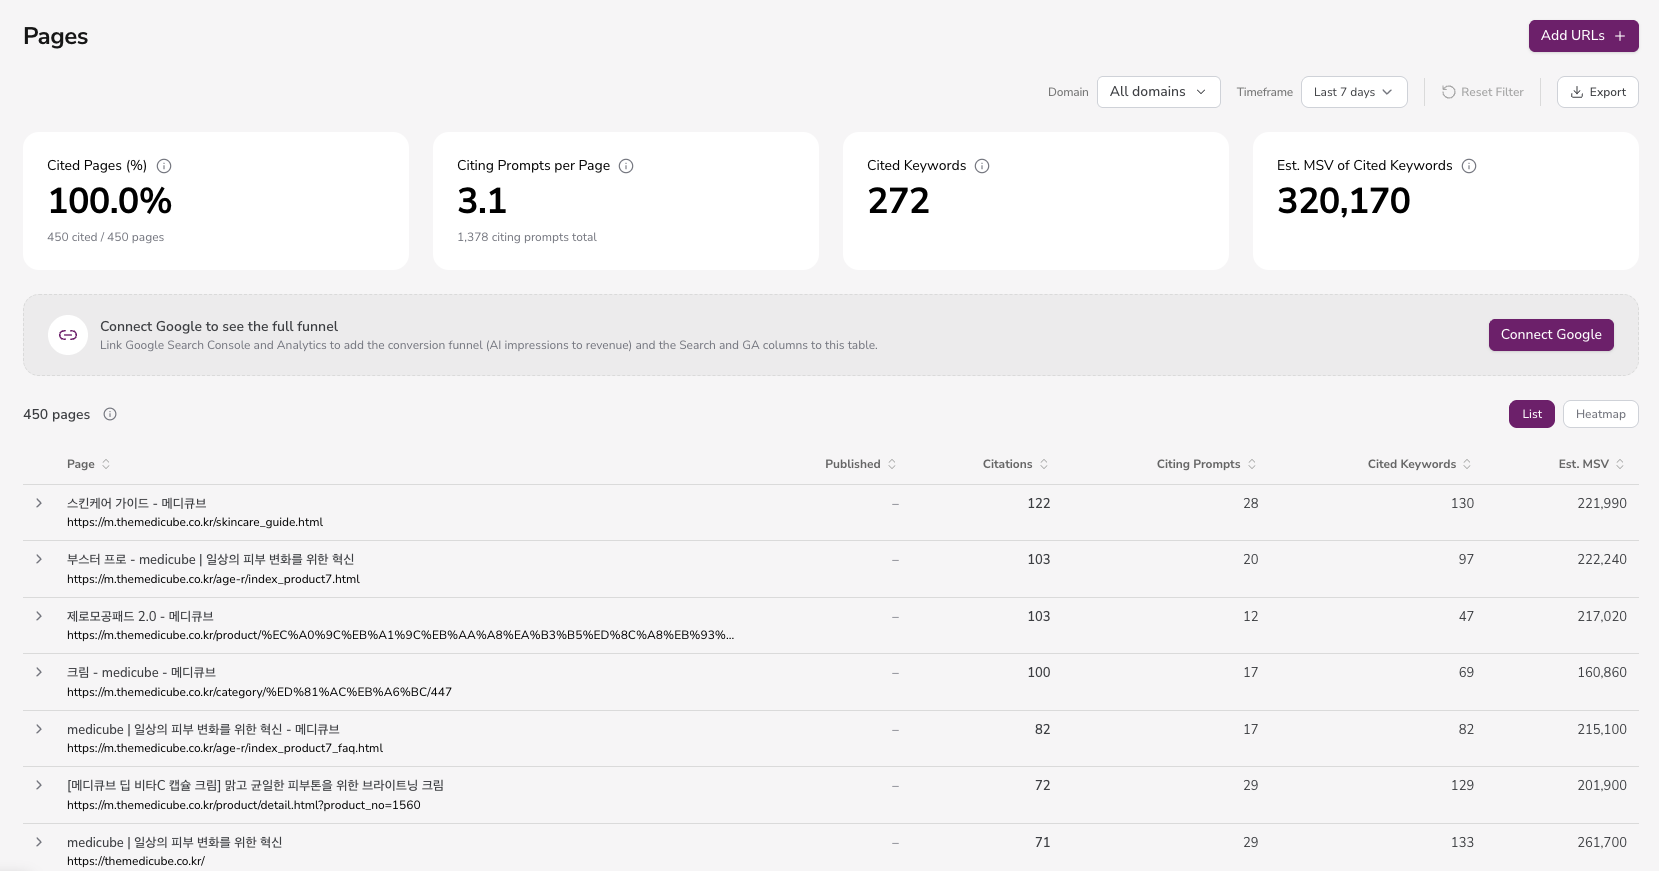The image size is (1659, 871).
Task: Expand the product_no=1560 page row
Action: point(39,785)
